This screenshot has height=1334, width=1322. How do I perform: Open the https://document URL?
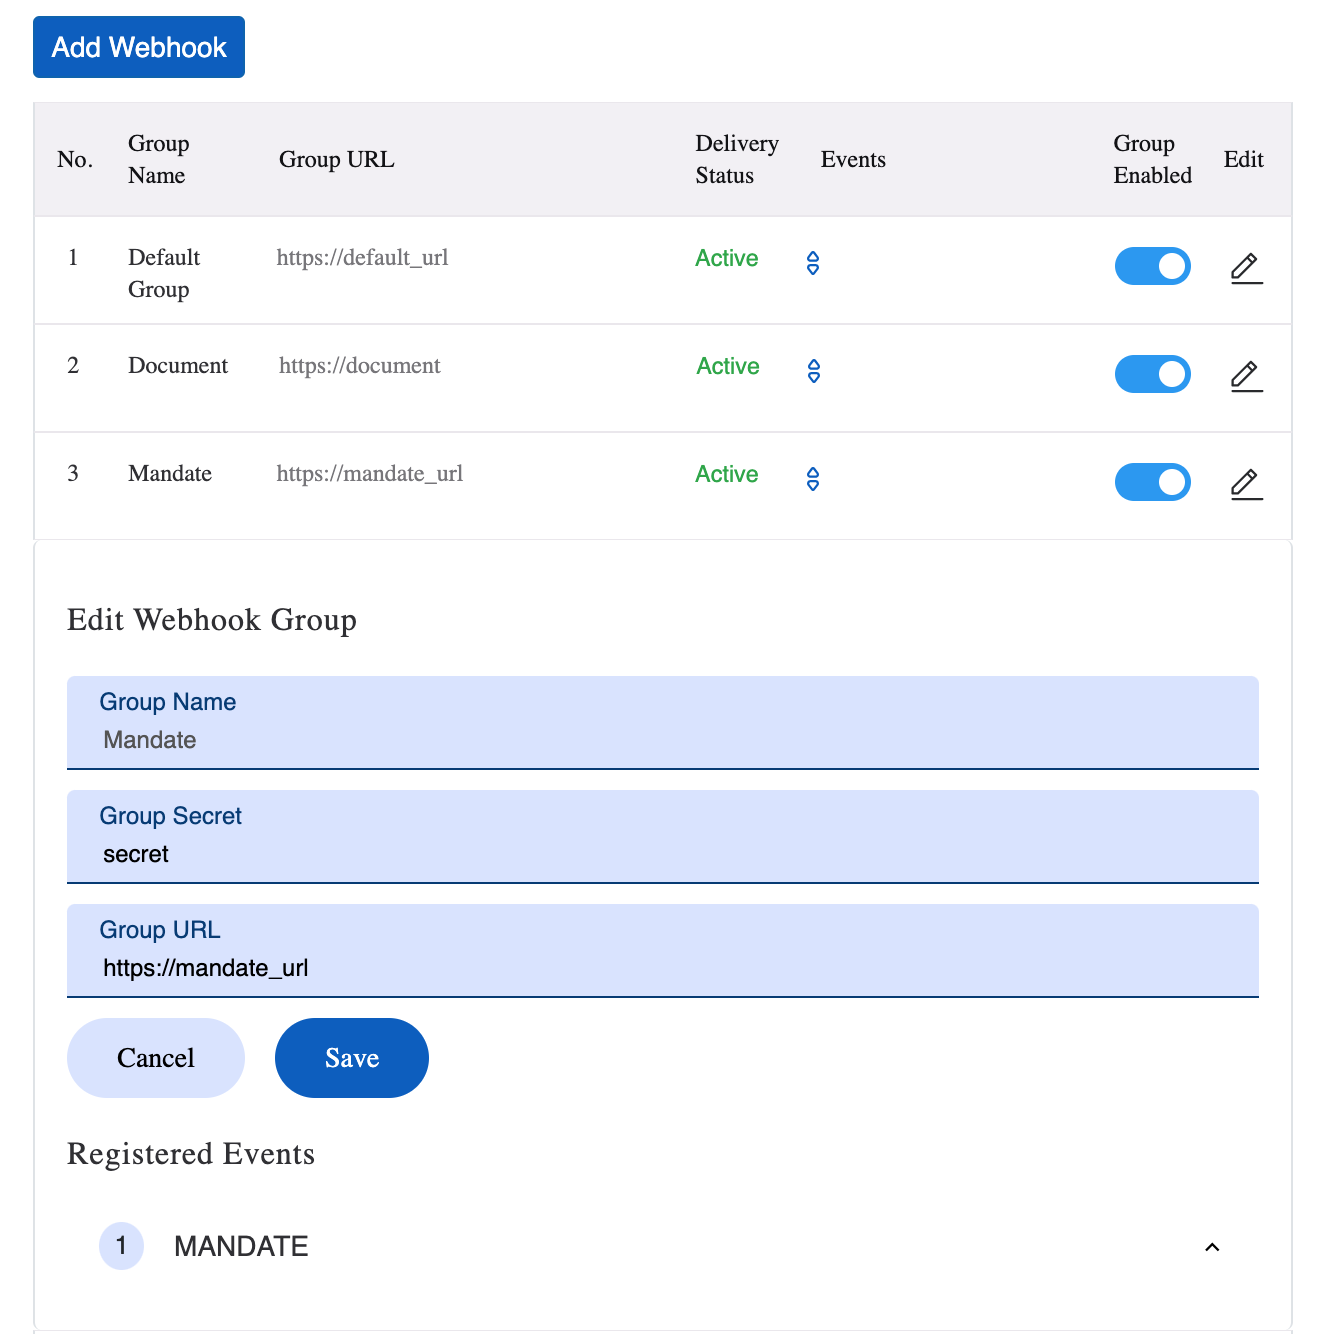(x=359, y=366)
